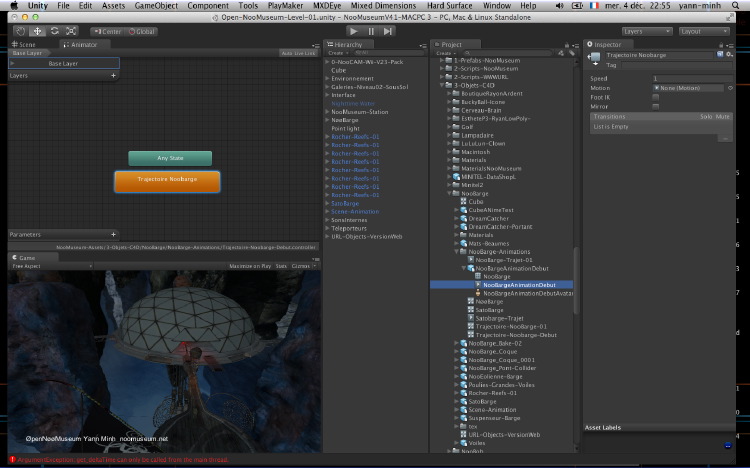Toggle Center pivot mode button
The width and height of the screenshot is (750, 468).
click(108, 32)
